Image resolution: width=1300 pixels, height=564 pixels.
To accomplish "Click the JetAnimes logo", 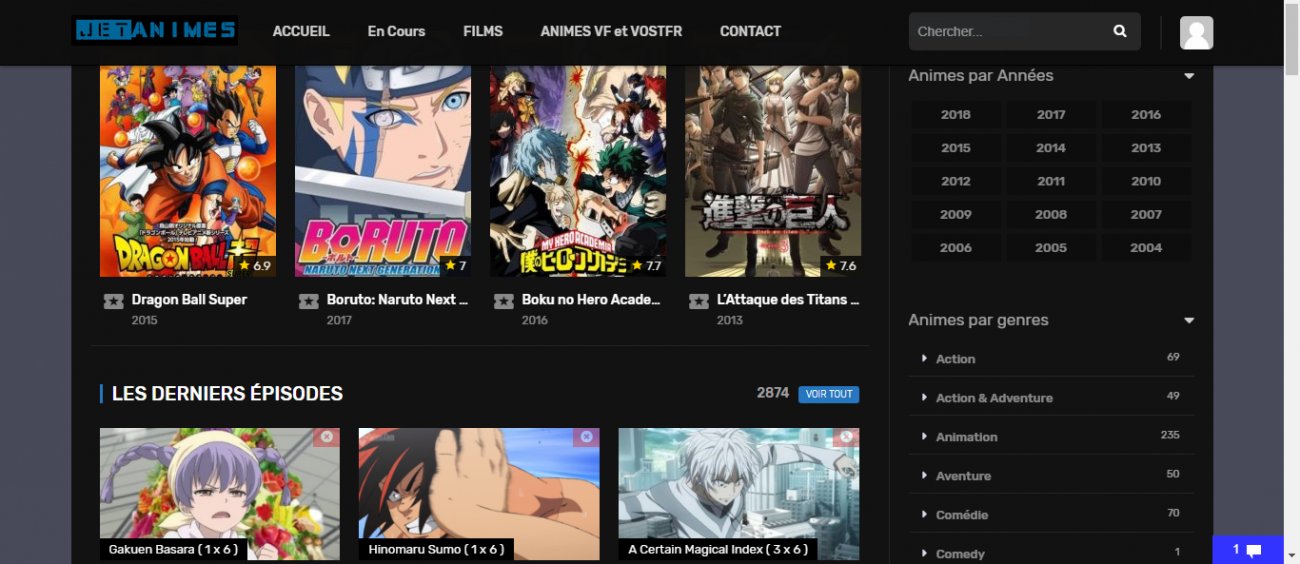I will [155, 30].
